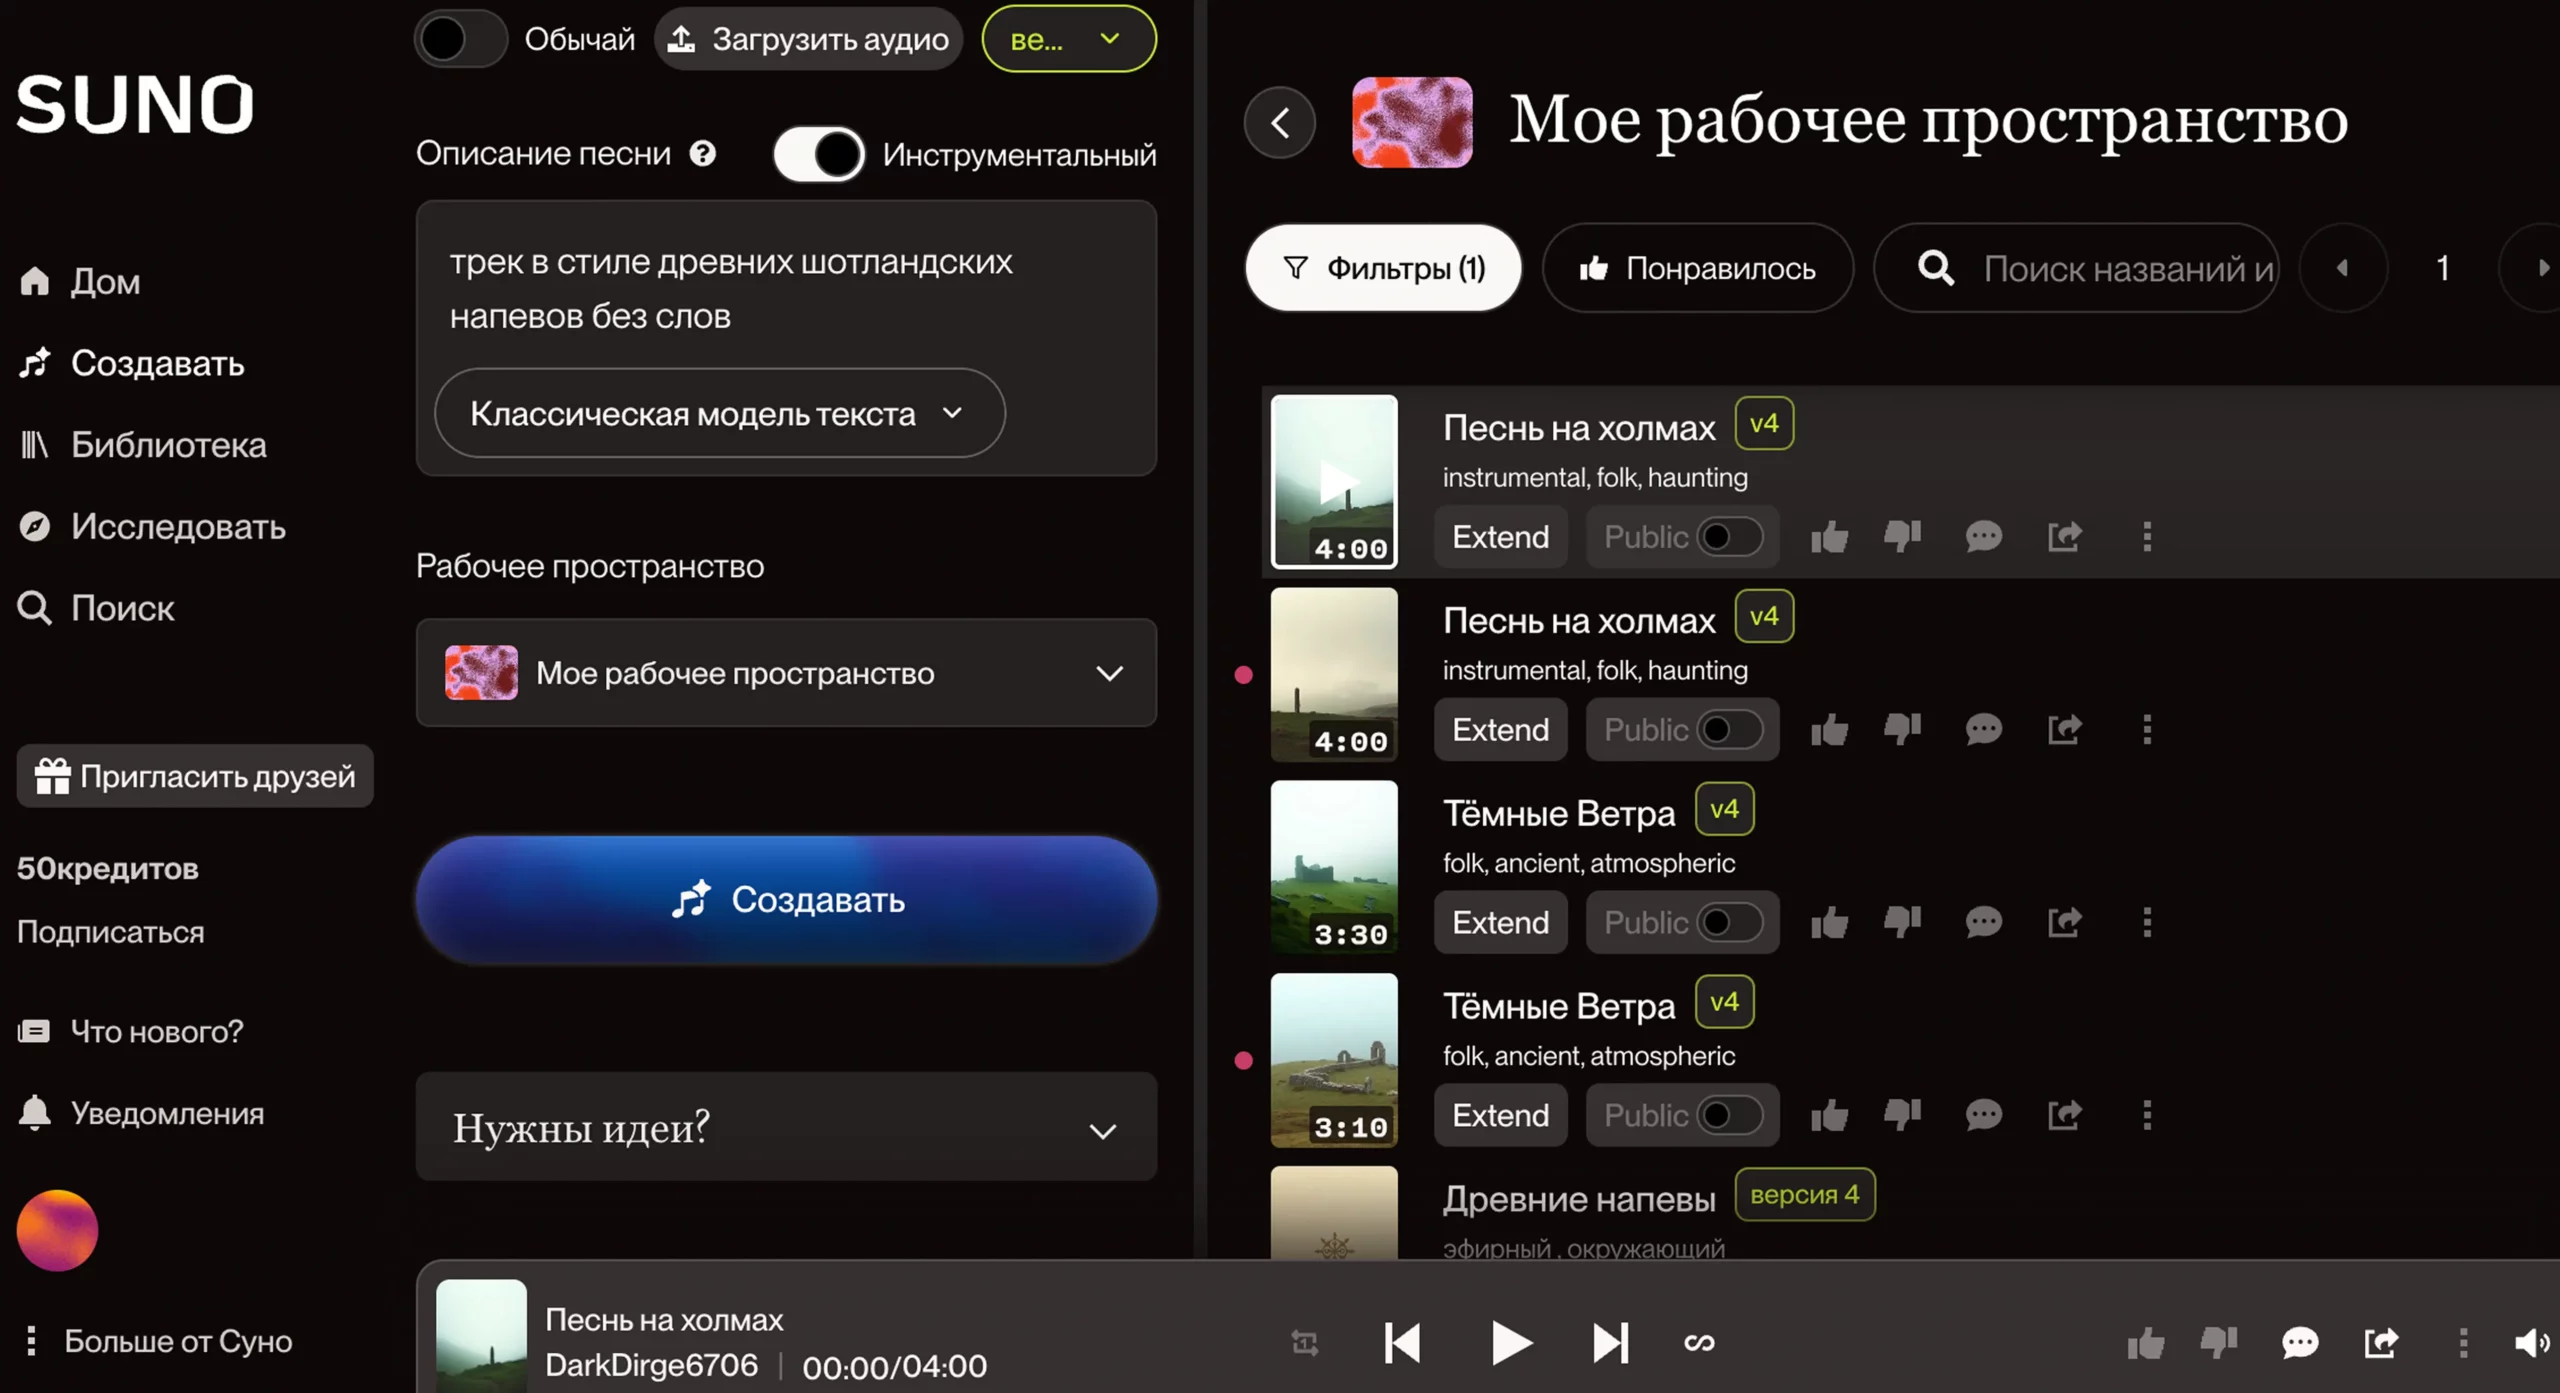This screenshot has width=2560, height=1393.
Task: Go to Исследовать in sidebar
Action: [x=177, y=527]
